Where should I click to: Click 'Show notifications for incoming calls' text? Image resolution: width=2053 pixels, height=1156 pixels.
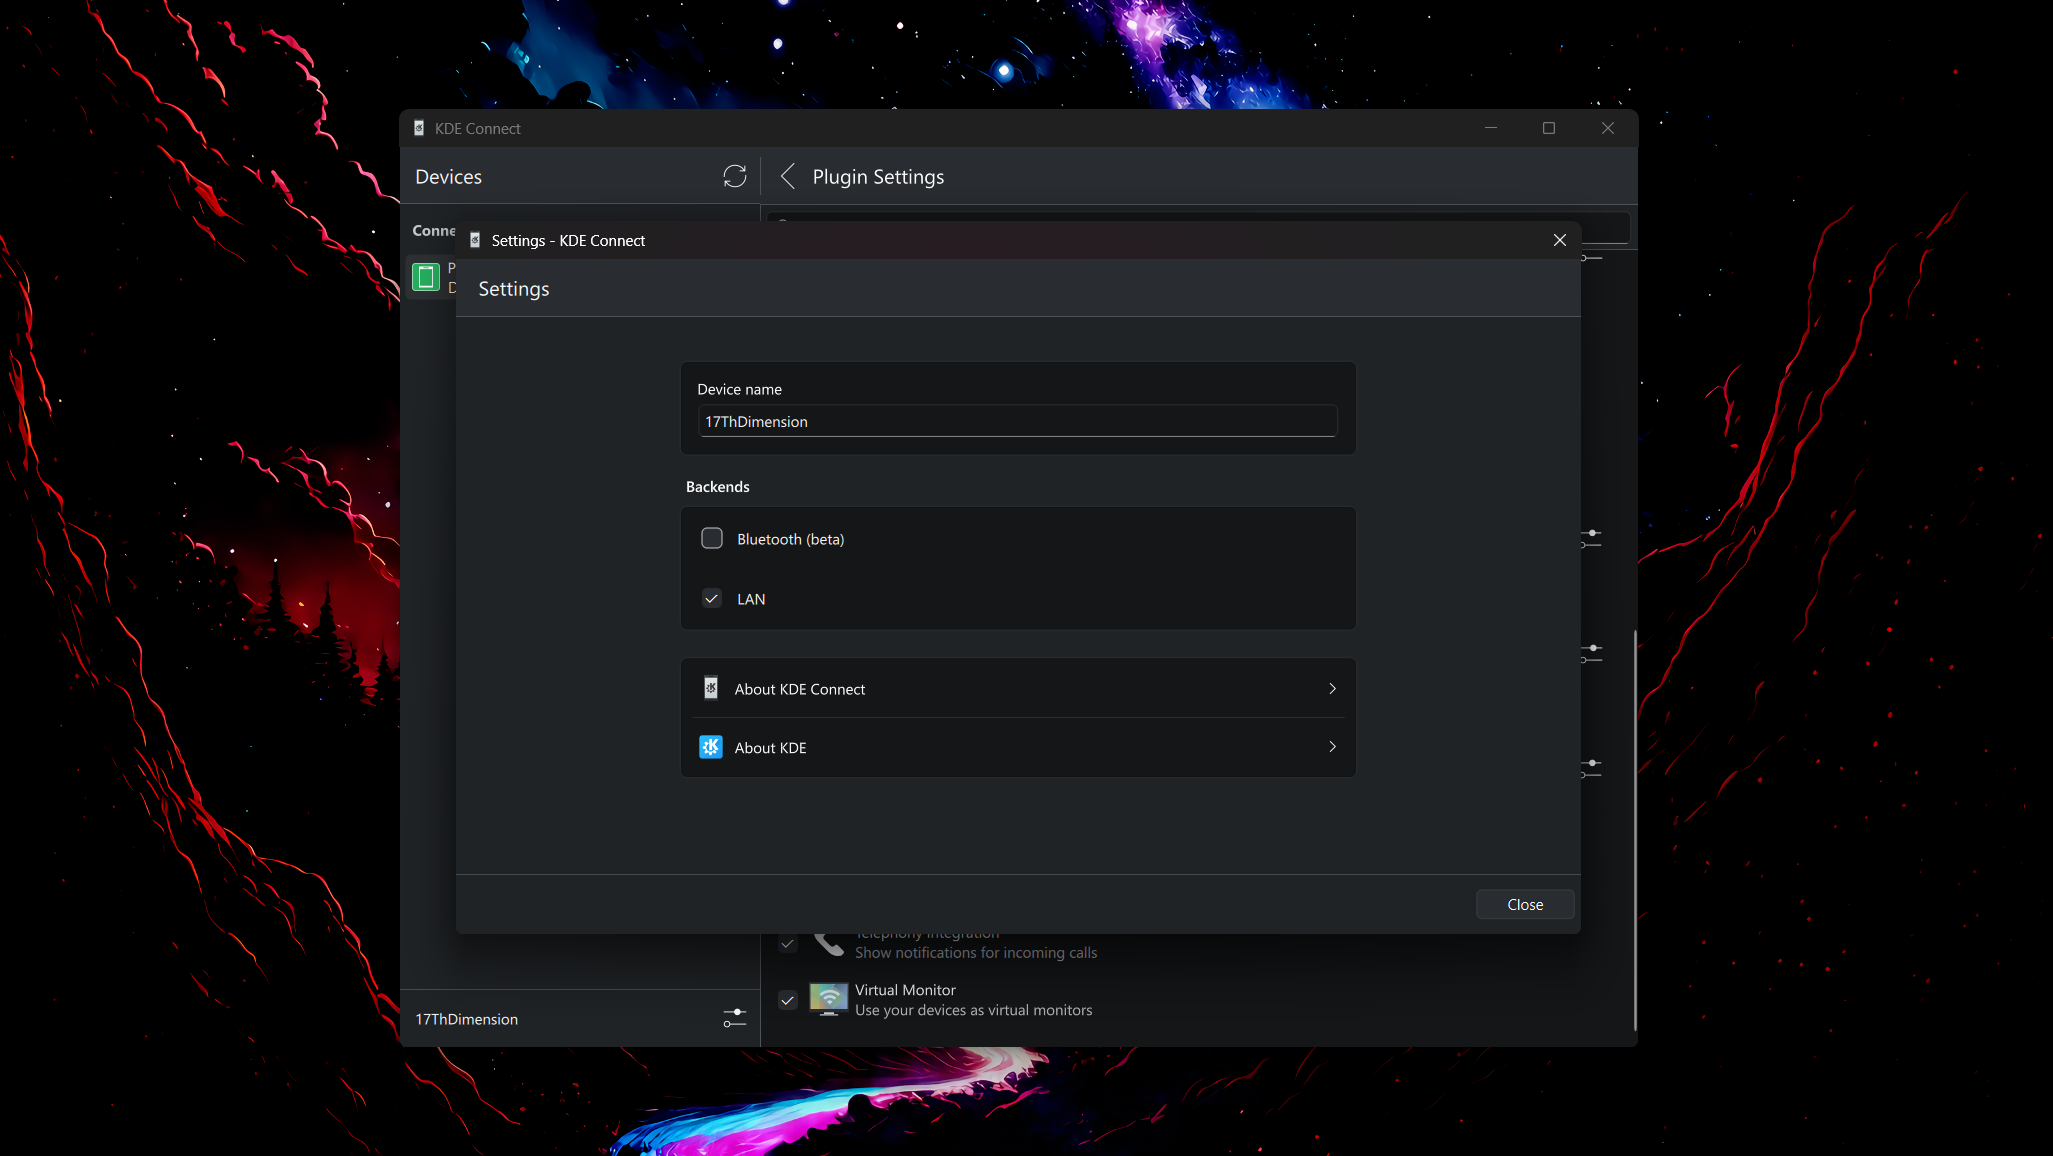coord(976,953)
